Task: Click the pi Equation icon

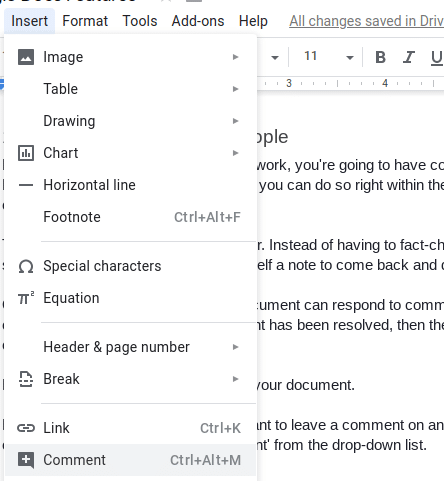Action: [26, 298]
